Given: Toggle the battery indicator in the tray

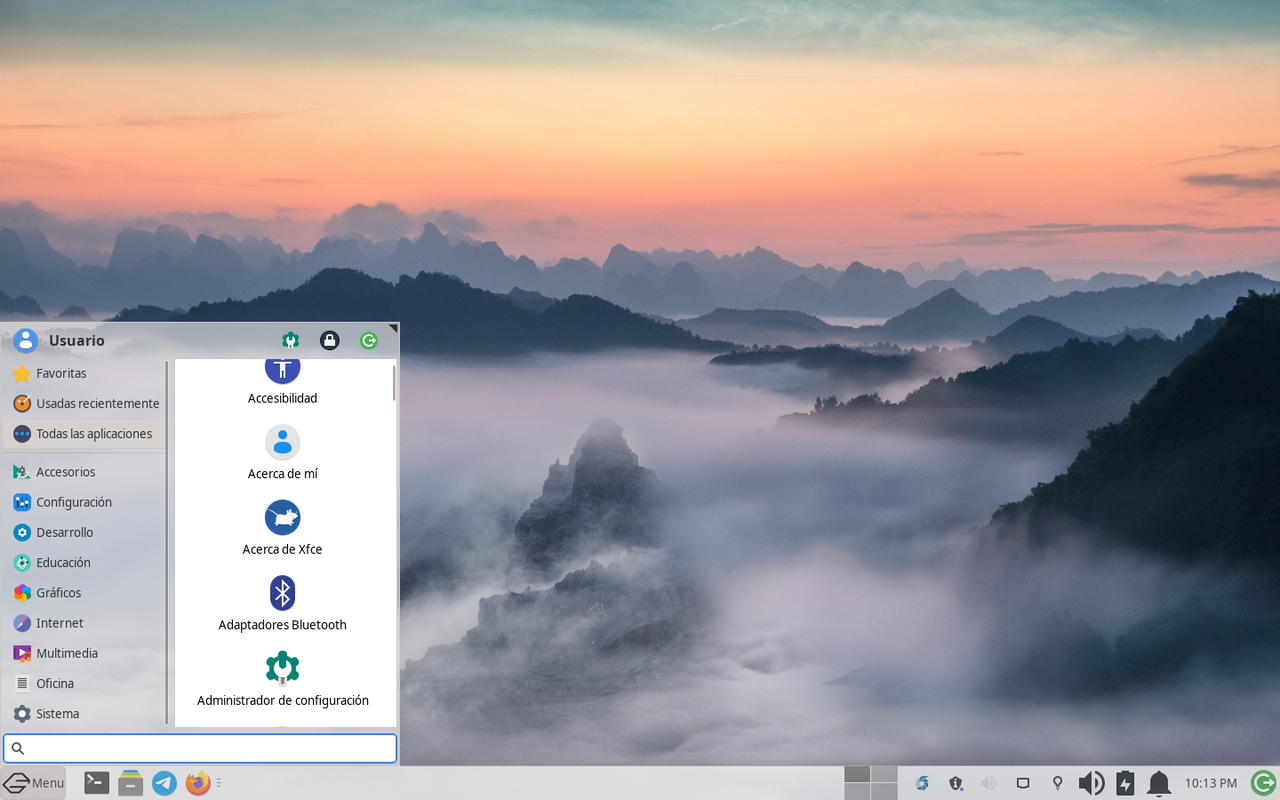Looking at the screenshot, I should 1124,783.
